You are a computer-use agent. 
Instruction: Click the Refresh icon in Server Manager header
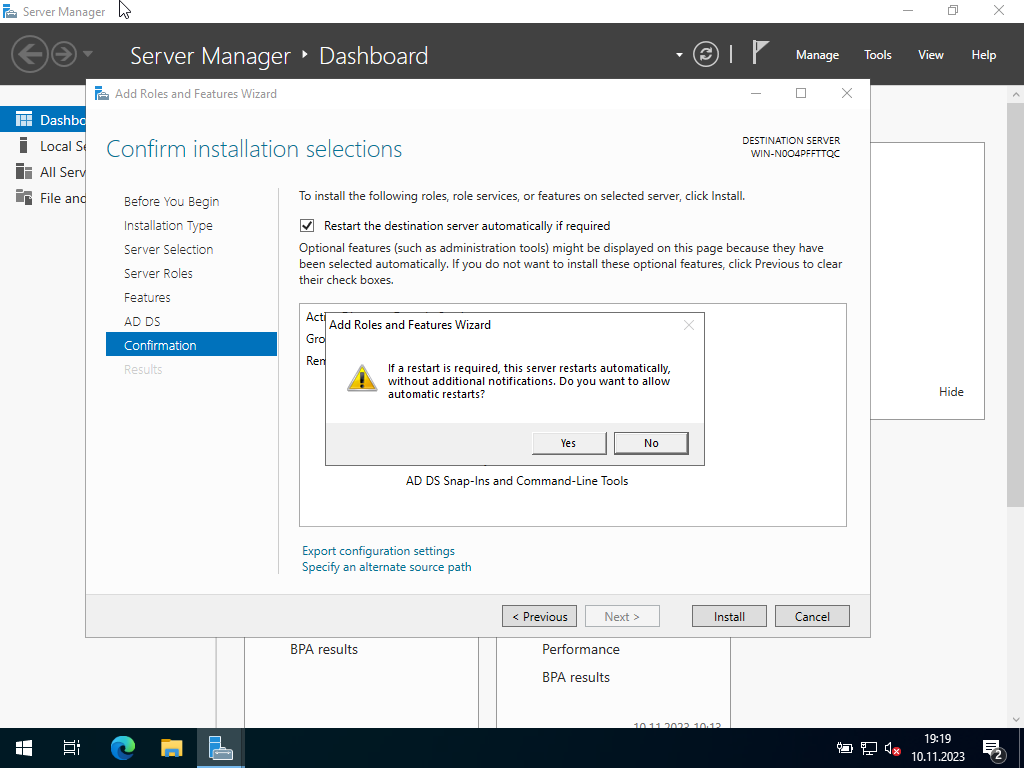(x=705, y=54)
